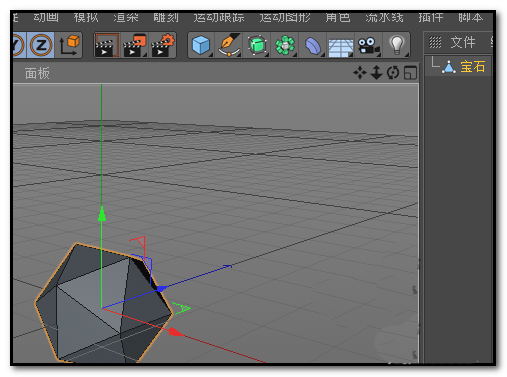507x377 pixels.
Task: Select the spline pen tool
Action: point(229,45)
